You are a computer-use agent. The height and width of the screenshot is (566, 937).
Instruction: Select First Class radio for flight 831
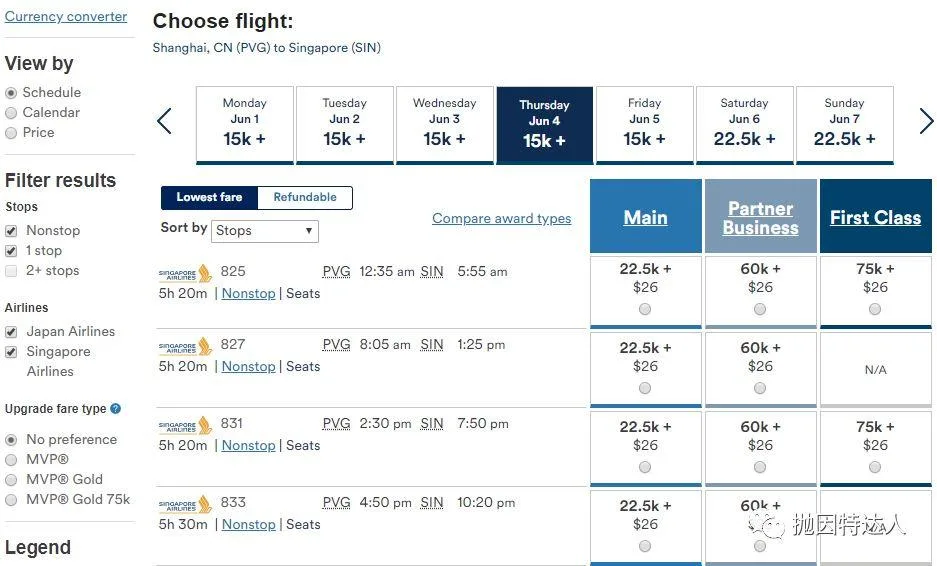pyautogui.click(x=875, y=467)
